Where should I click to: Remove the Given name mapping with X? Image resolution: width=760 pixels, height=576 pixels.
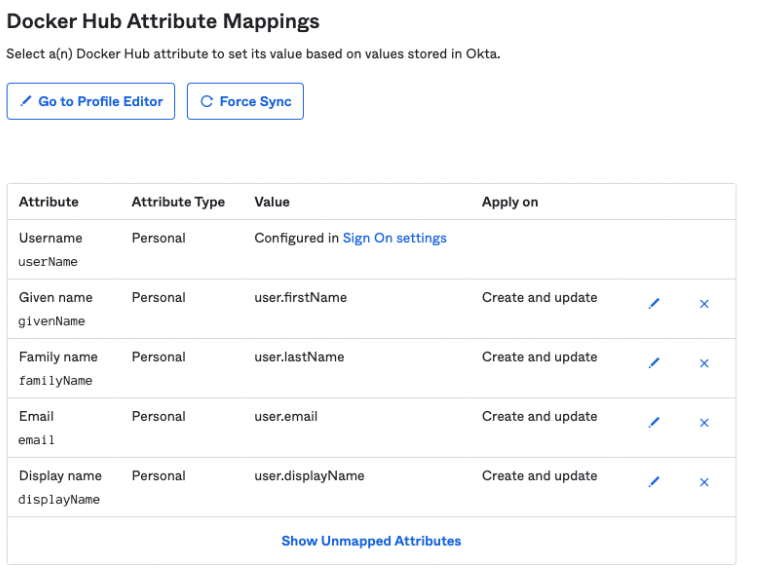pos(704,304)
